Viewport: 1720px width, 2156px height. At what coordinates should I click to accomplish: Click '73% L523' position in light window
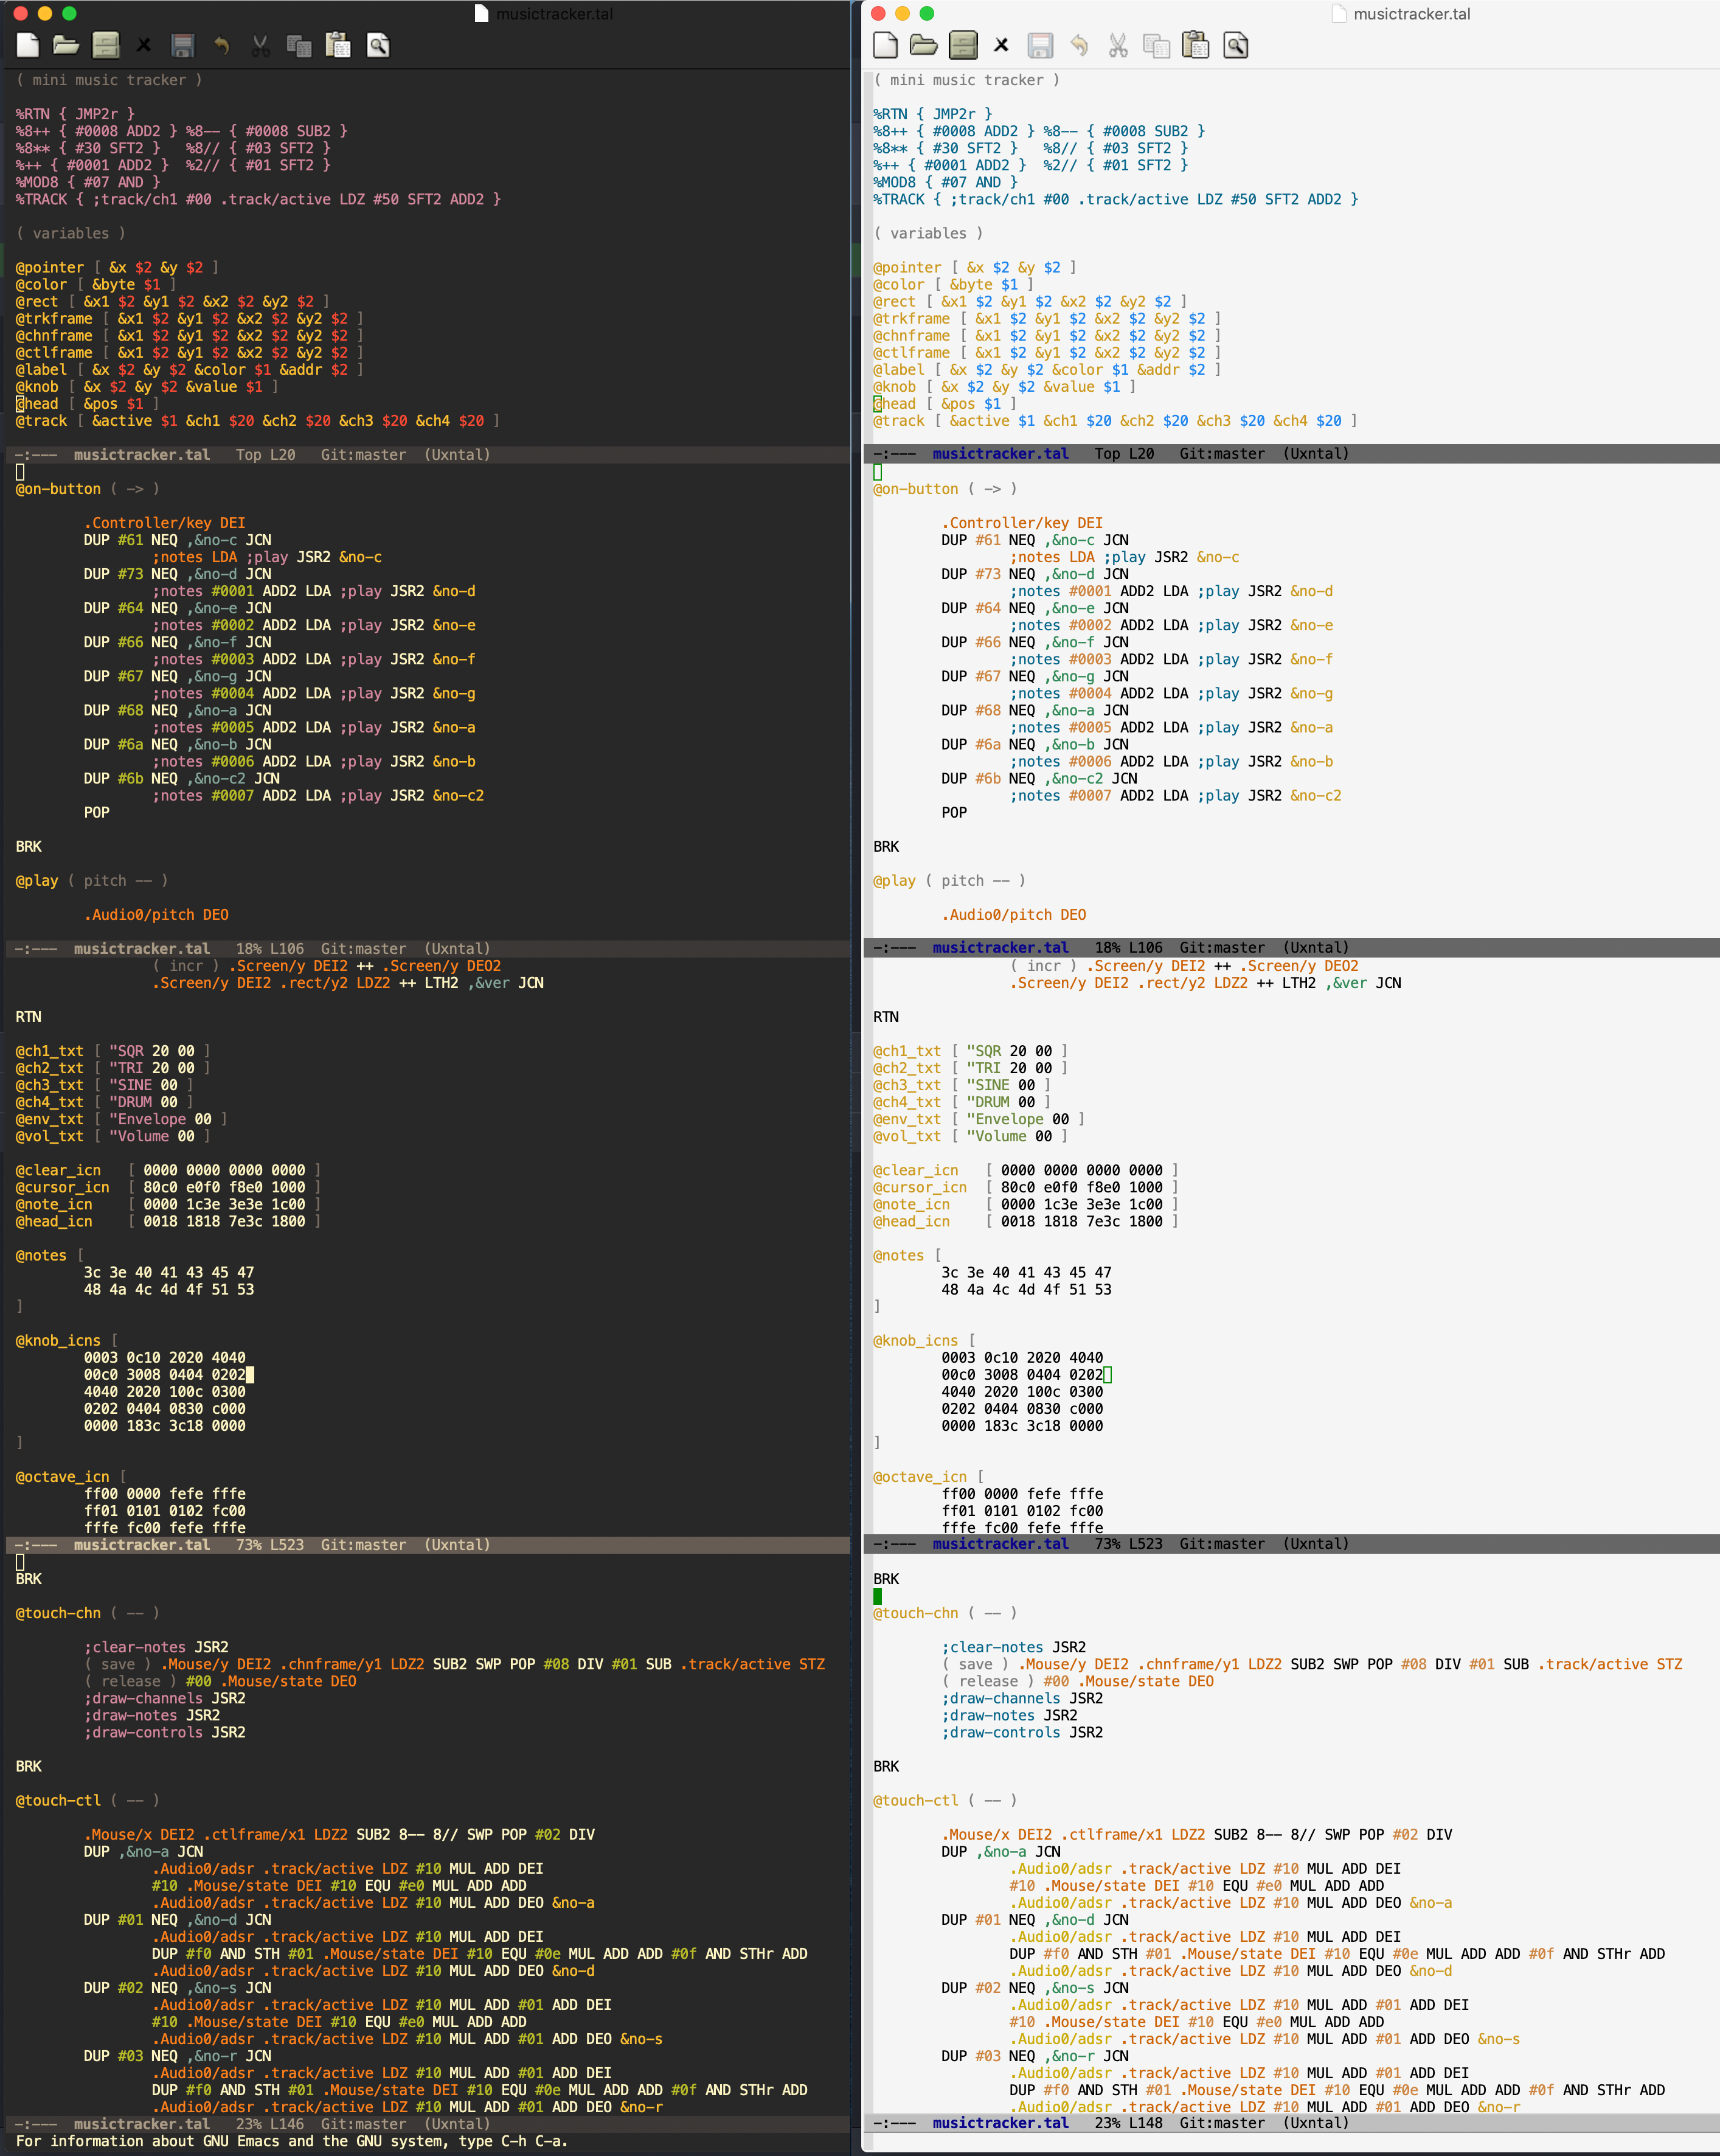point(1129,1544)
